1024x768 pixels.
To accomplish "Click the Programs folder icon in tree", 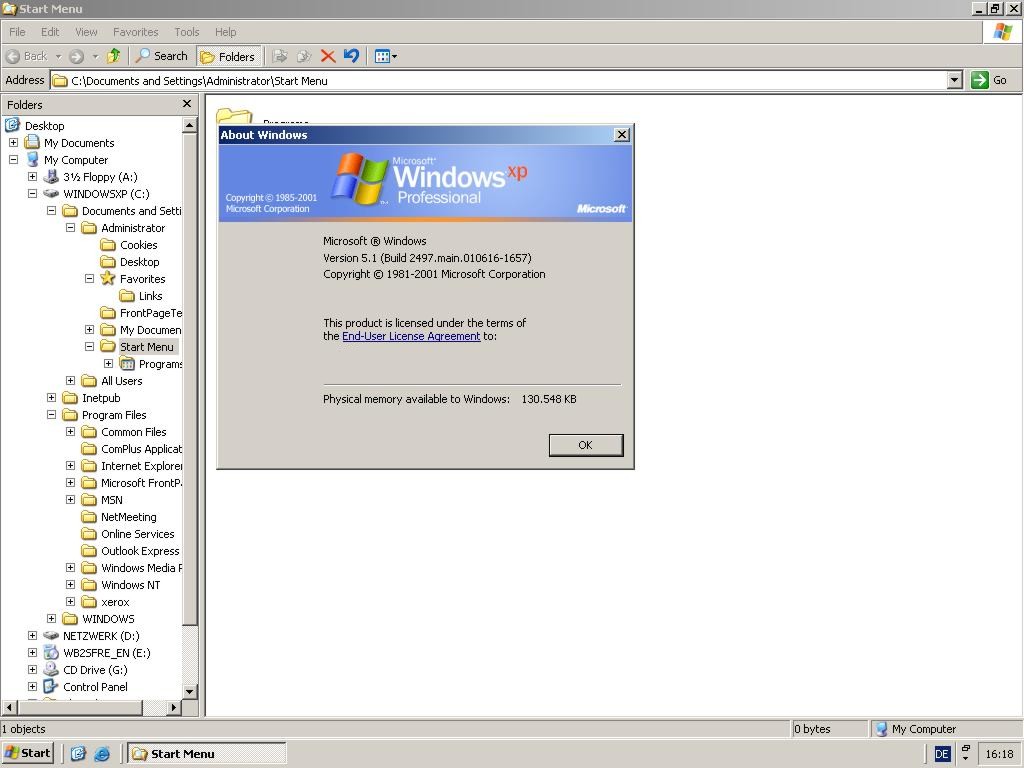I will [x=127, y=364].
